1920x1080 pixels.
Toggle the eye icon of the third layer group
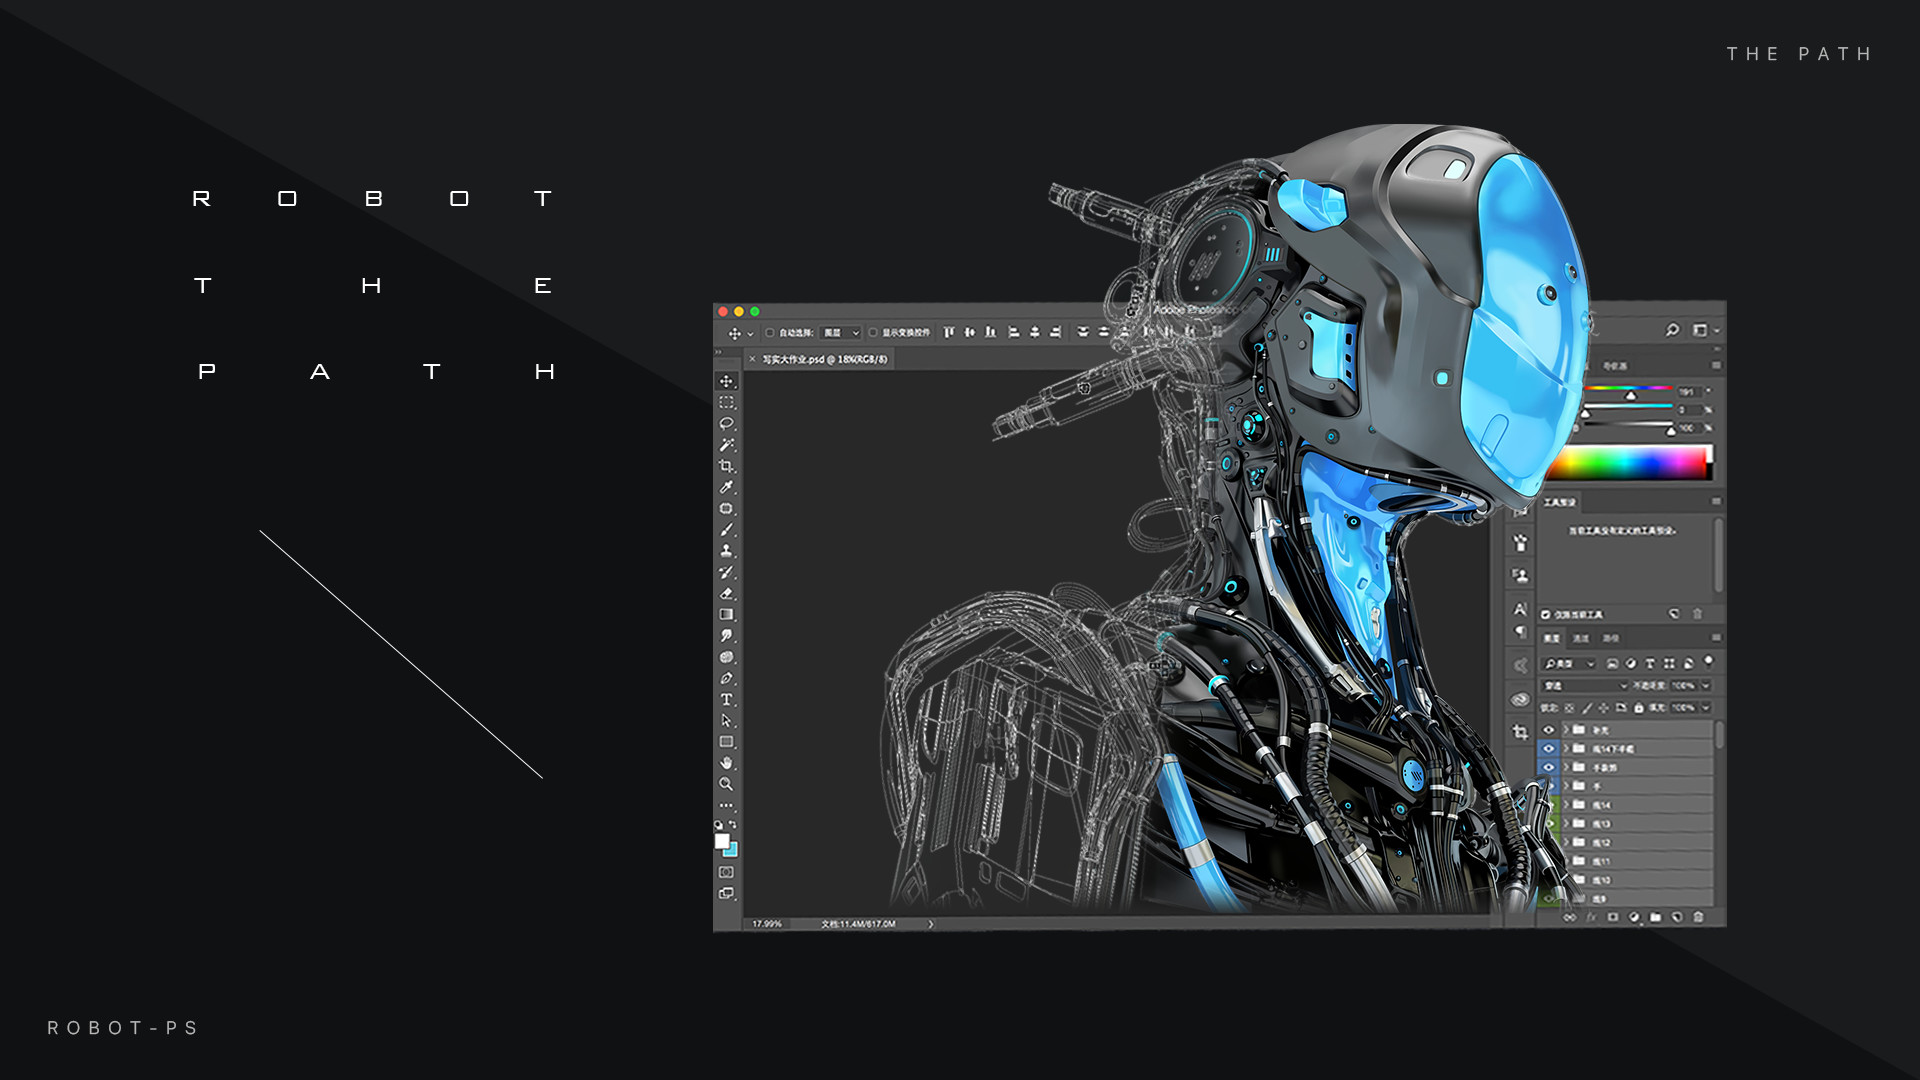coord(1549,768)
